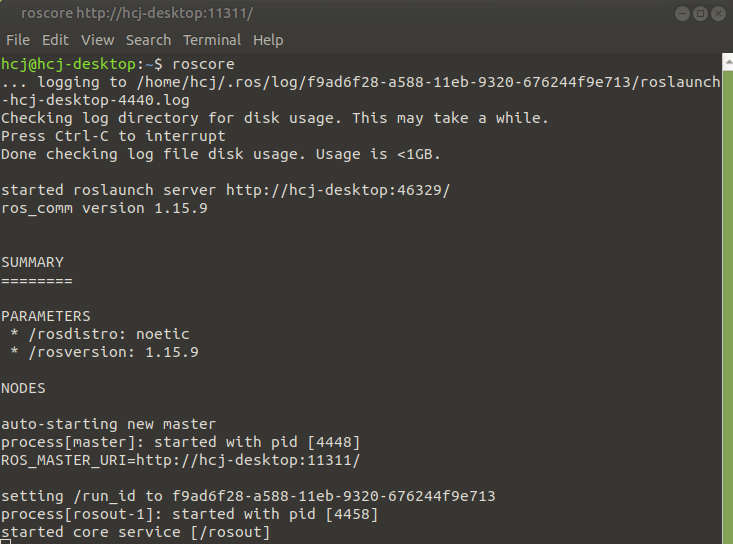This screenshot has height=544, width=733.
Task: Click the rosdistro value noetic
Action: click(163, 335)
